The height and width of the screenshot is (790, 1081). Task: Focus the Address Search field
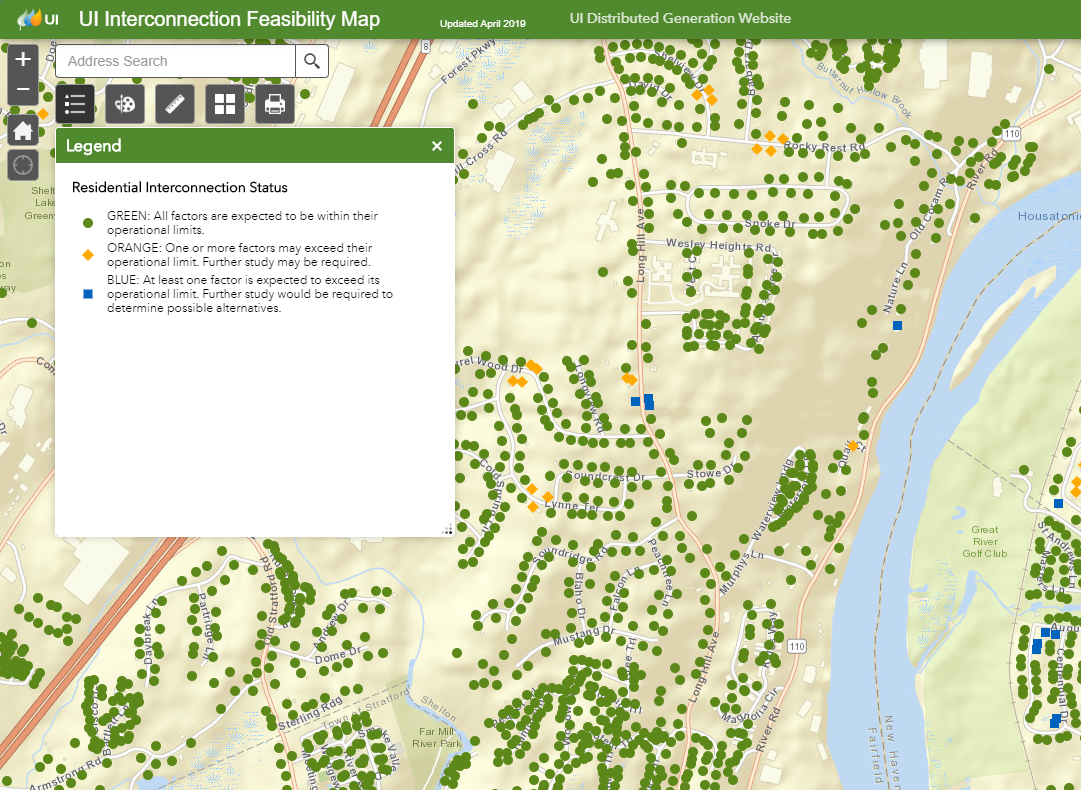pos(176,61)
